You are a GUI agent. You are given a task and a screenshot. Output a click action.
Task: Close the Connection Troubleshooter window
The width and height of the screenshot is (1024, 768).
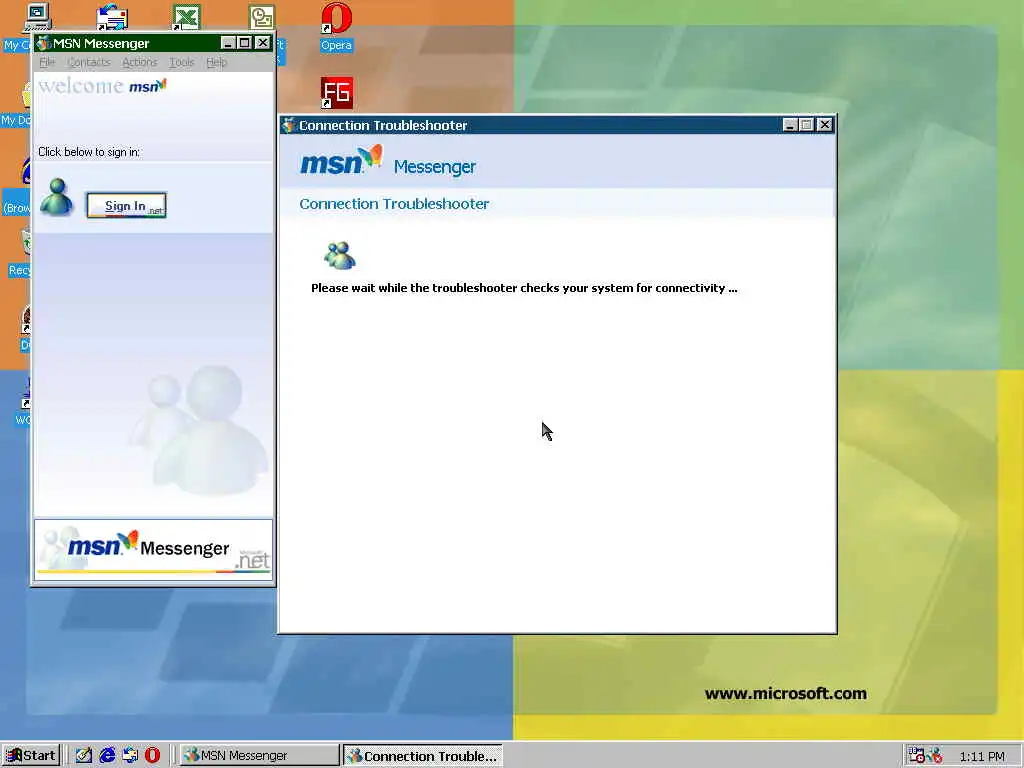click(825, 125)
